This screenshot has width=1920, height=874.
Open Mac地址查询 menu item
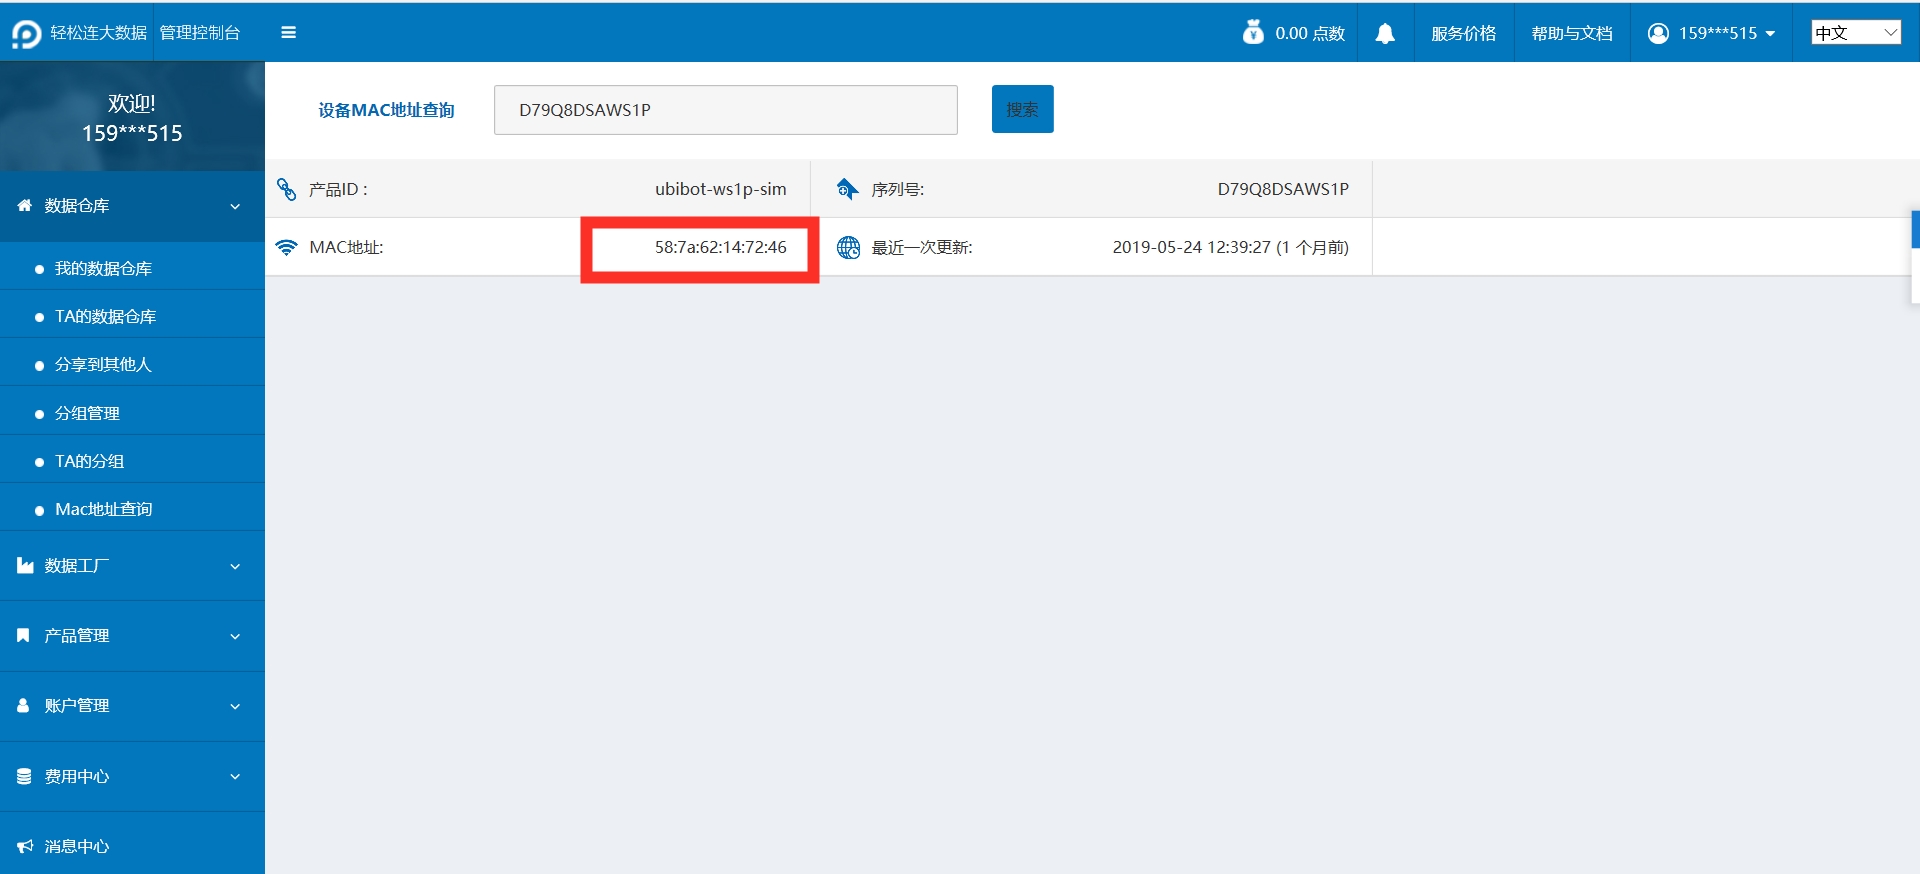132,509
